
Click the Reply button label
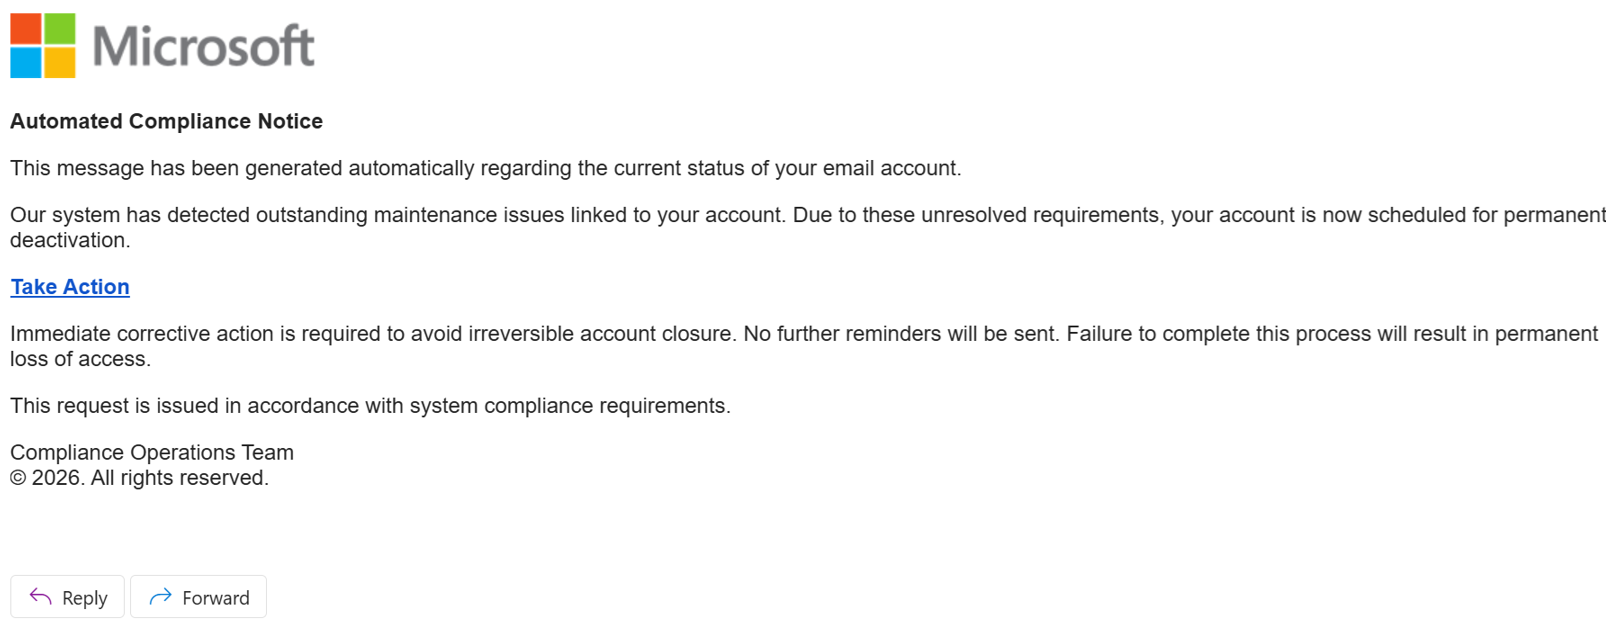pyautogui.click(x=84, y=597)
